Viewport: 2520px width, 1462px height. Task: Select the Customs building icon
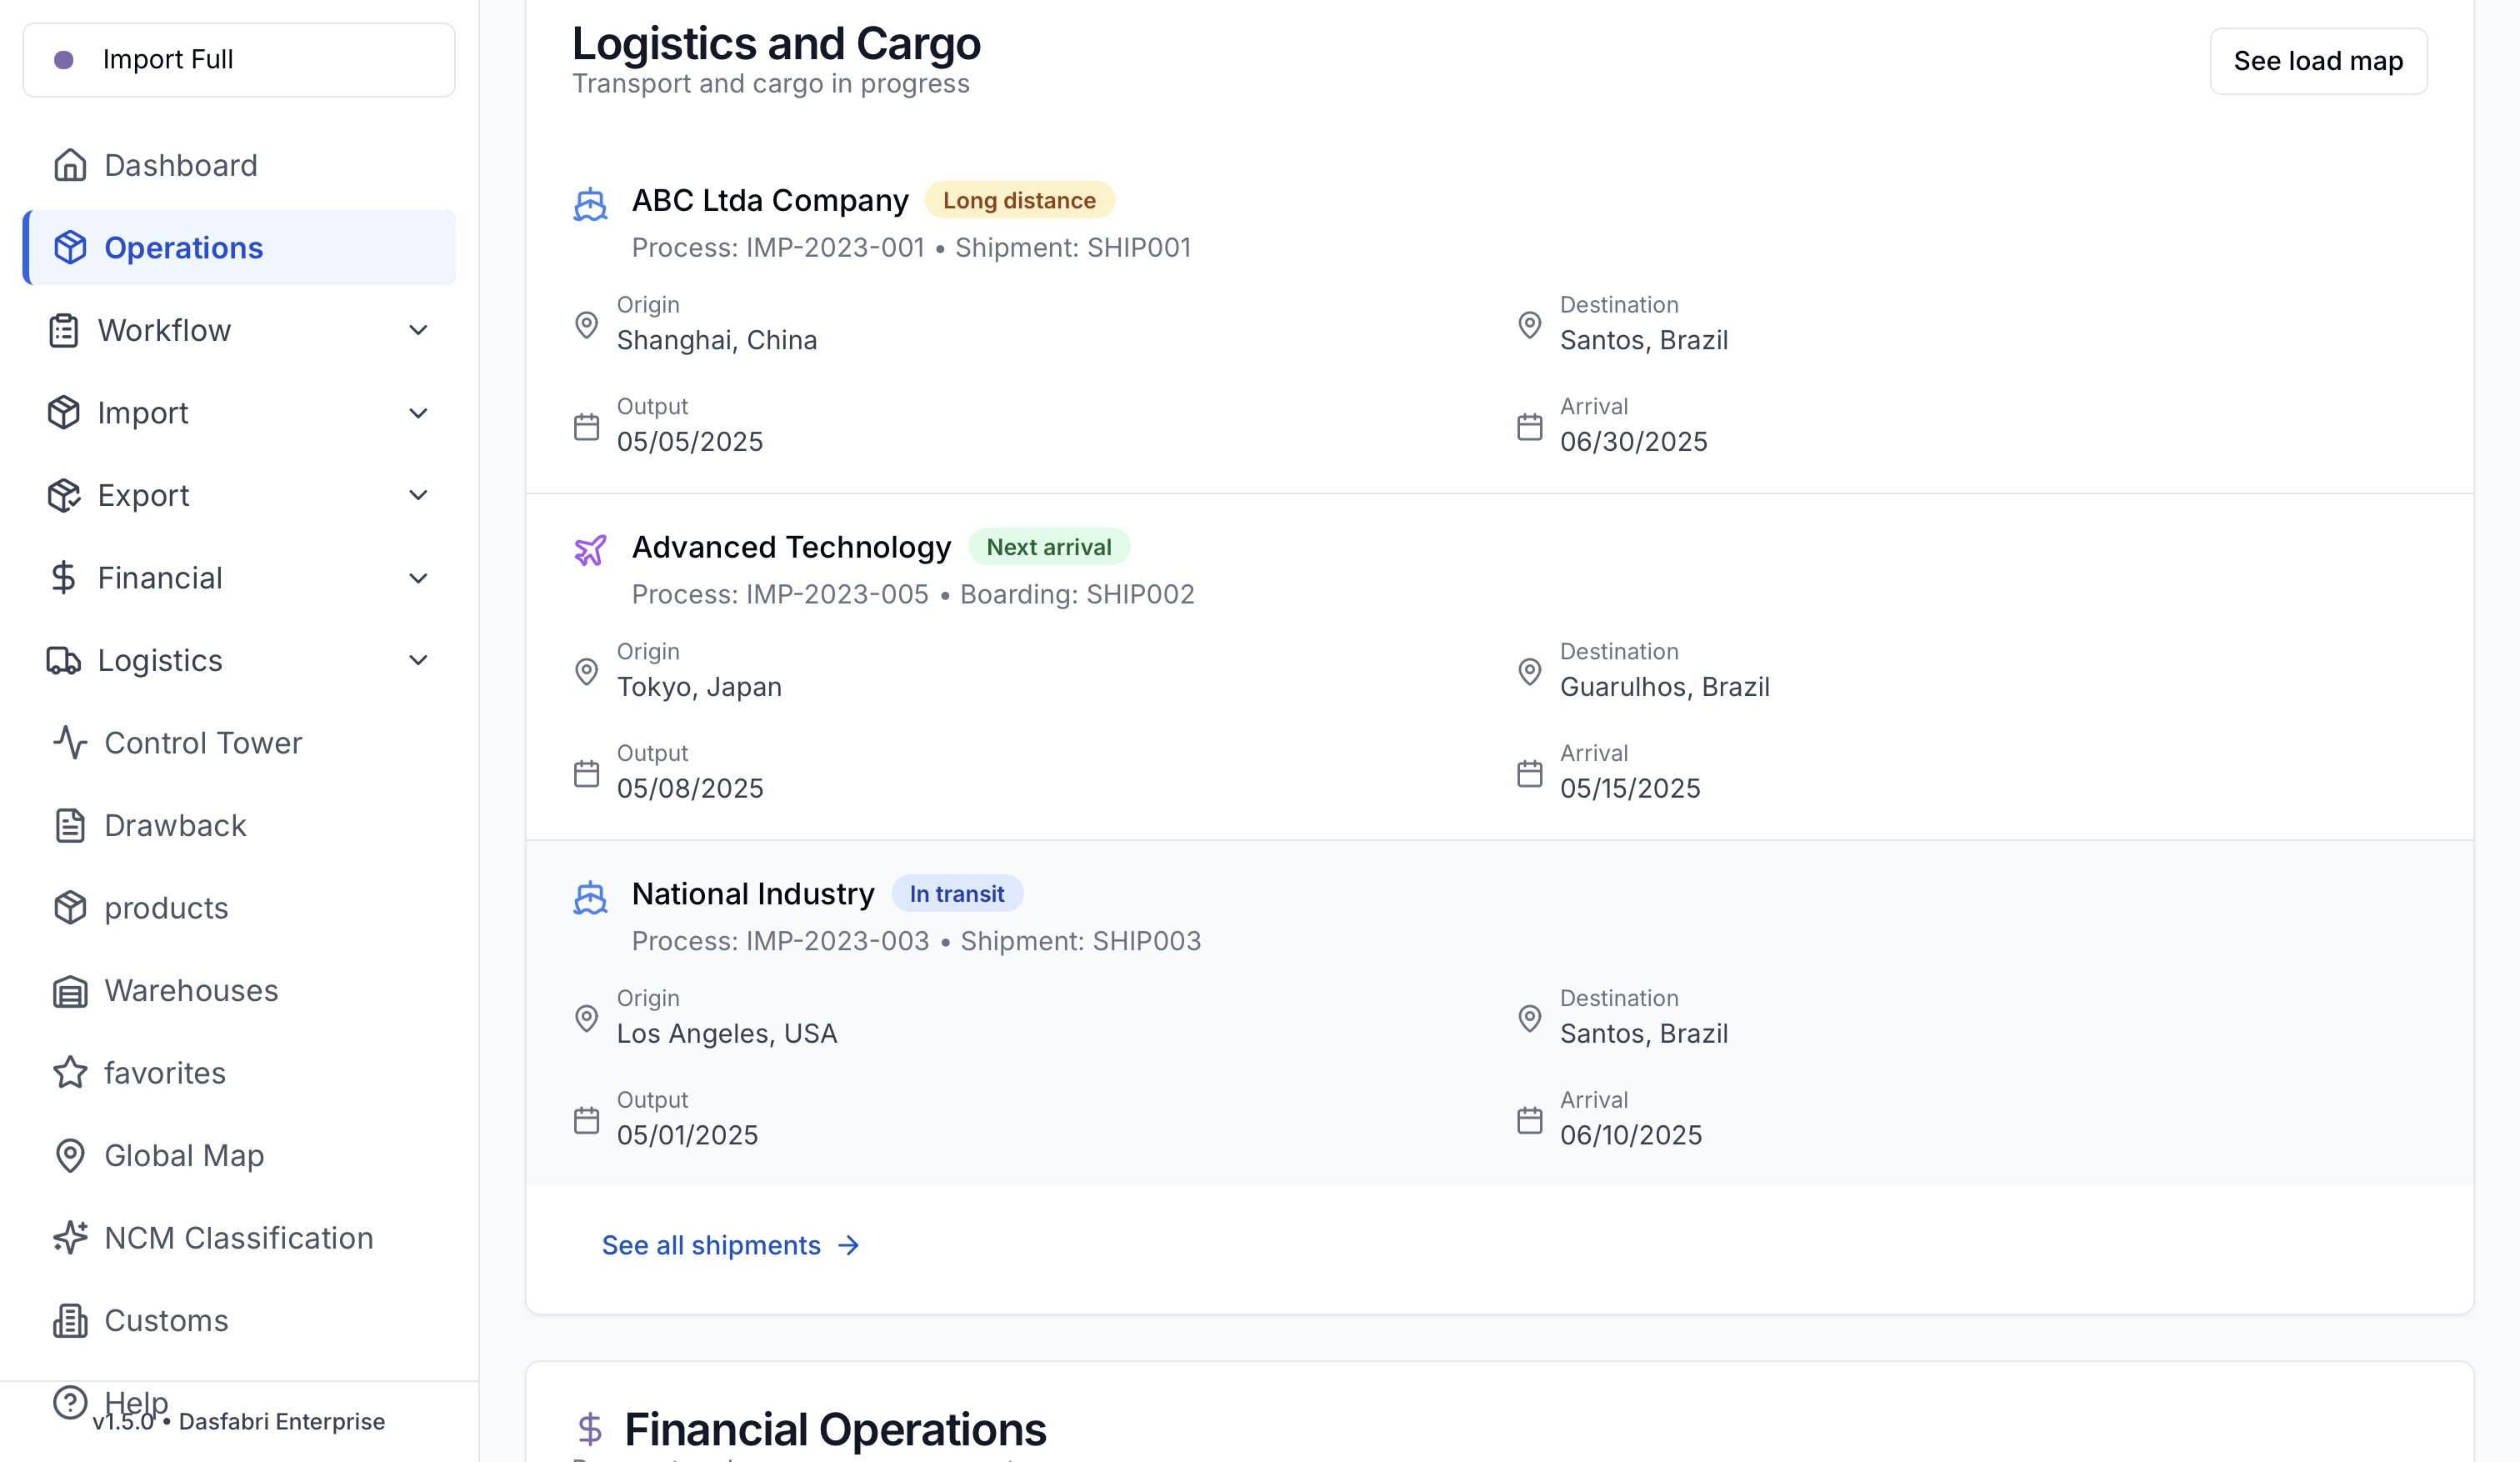pos(70,1321)
